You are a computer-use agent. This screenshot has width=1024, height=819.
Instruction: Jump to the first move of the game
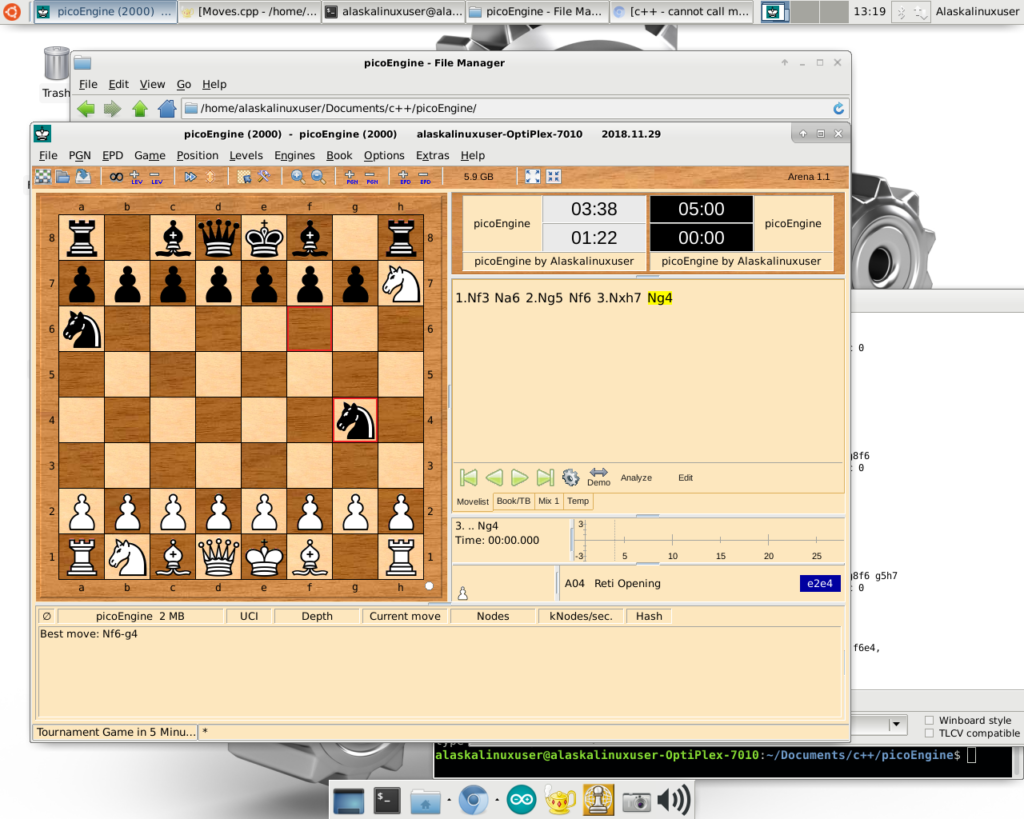pyautogui.click(x=468, y=477)
